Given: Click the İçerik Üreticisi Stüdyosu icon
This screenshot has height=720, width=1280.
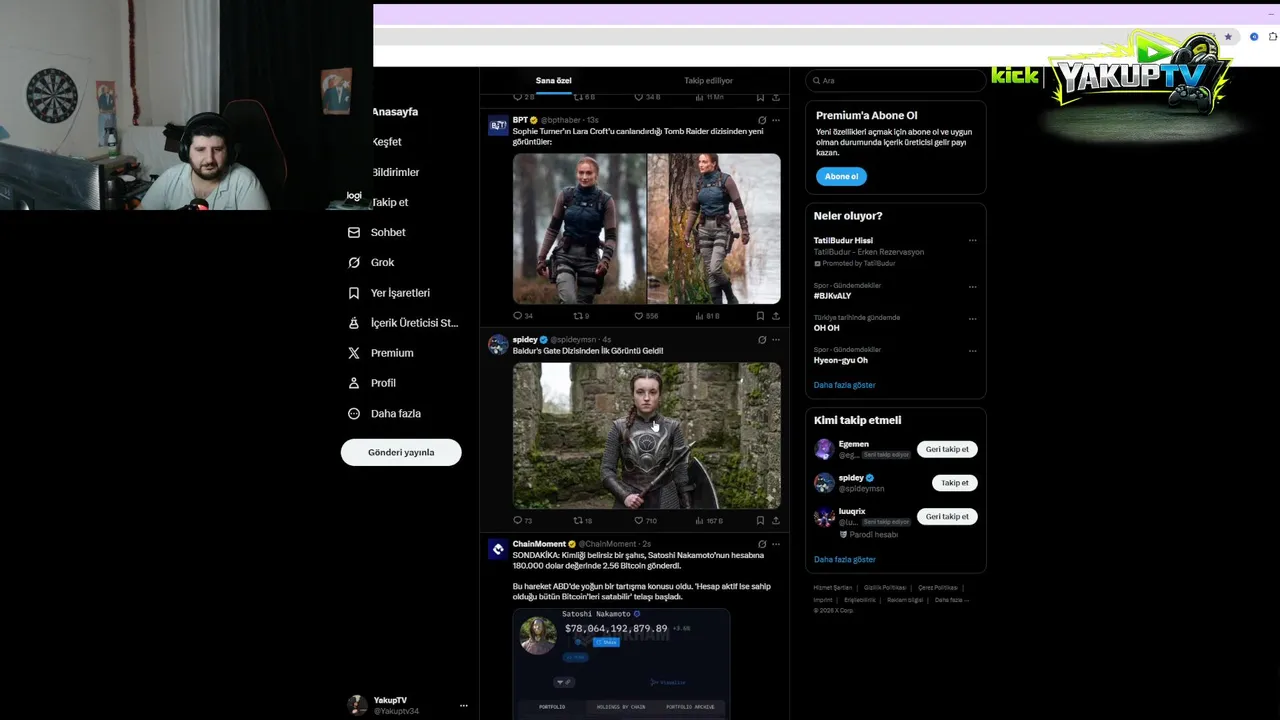Looking at the screenshot, I should (353, 323).
